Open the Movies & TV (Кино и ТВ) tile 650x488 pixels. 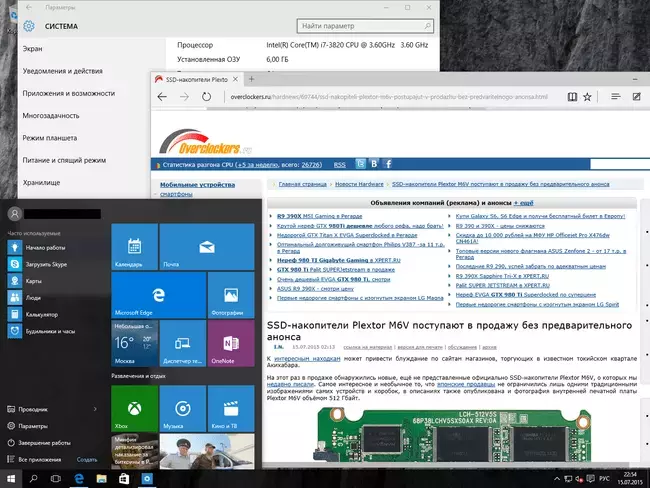[231, 408]
